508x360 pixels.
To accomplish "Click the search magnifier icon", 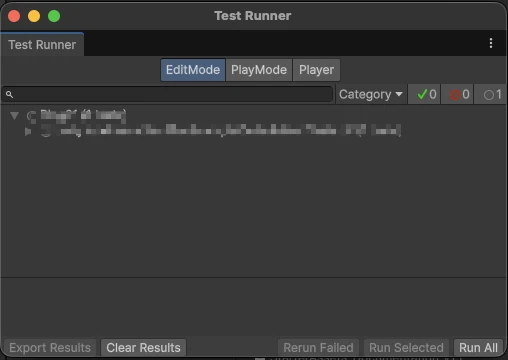I will (9, 95).
